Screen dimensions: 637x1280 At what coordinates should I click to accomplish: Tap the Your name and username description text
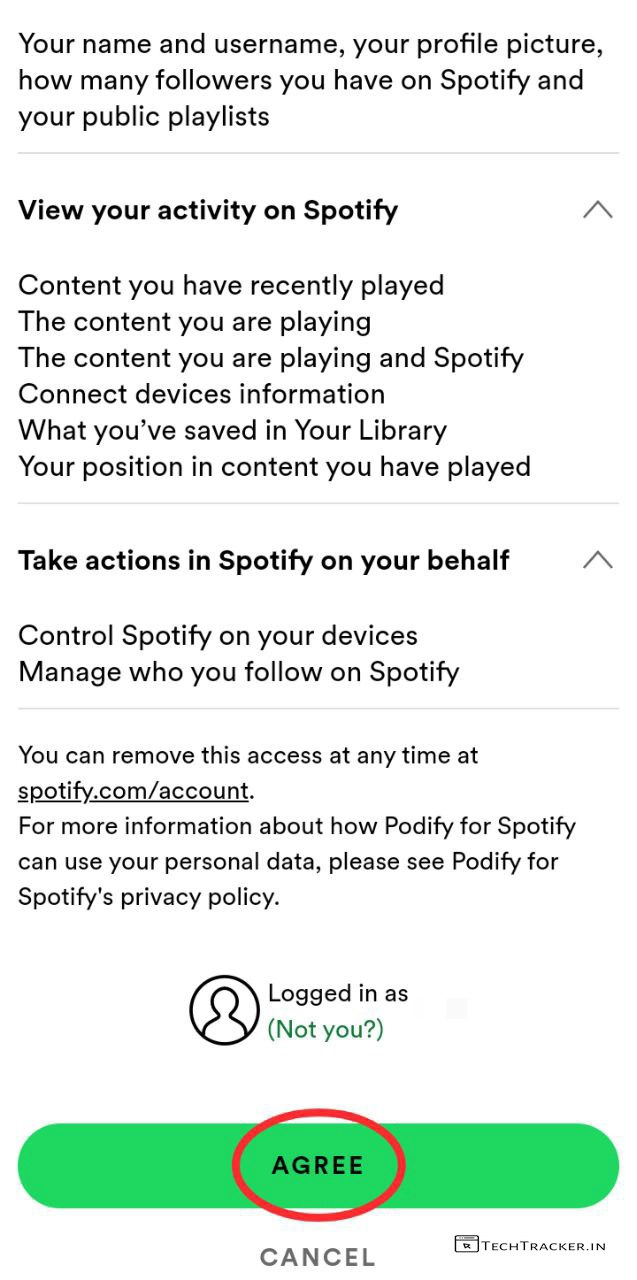[x=300, y=80]
